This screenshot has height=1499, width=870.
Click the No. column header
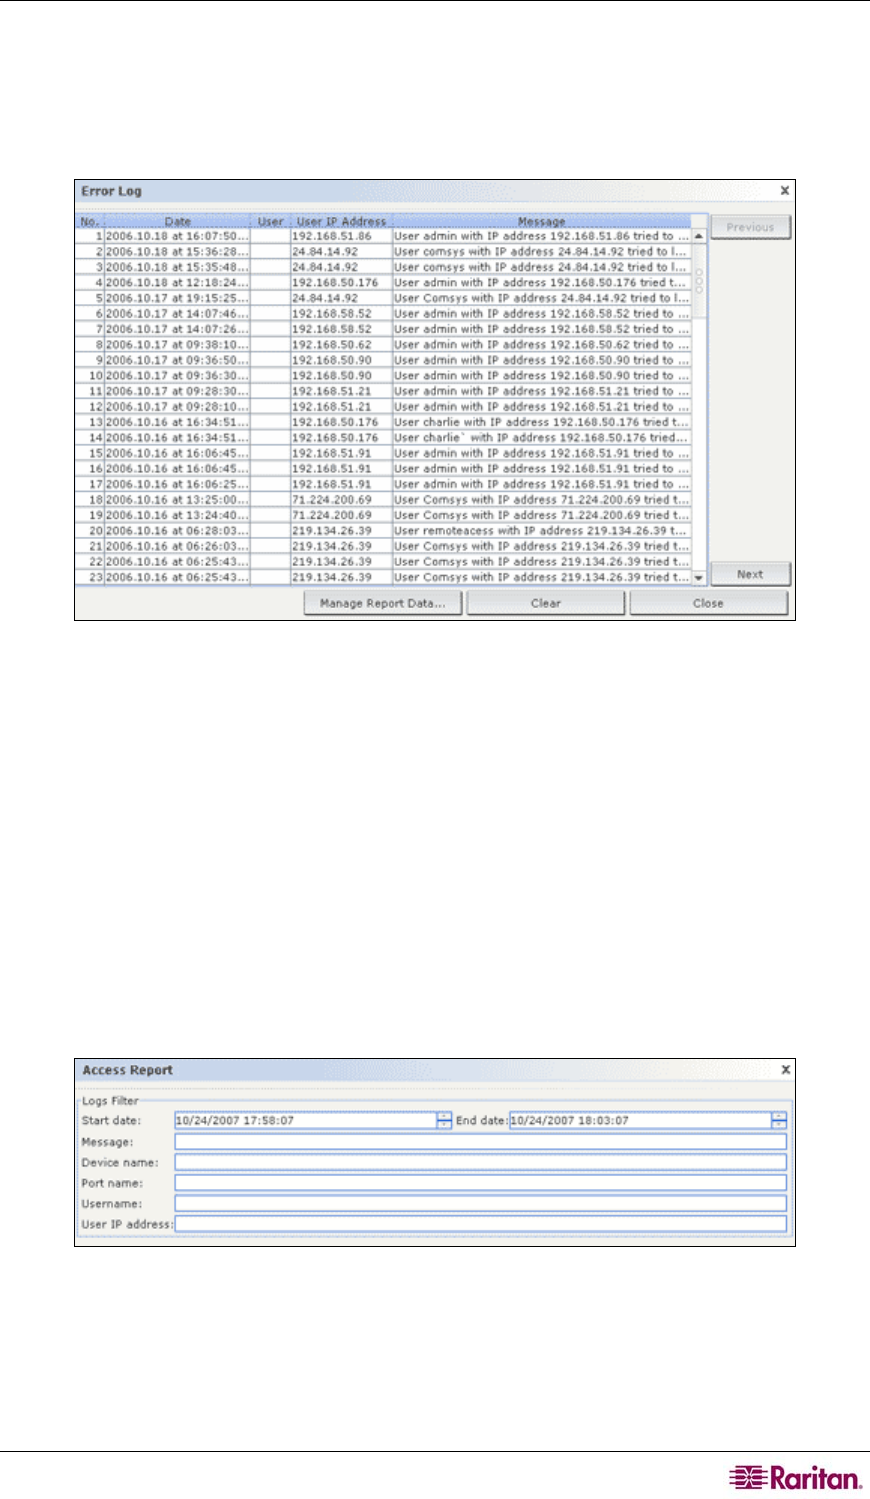(90, 221)
